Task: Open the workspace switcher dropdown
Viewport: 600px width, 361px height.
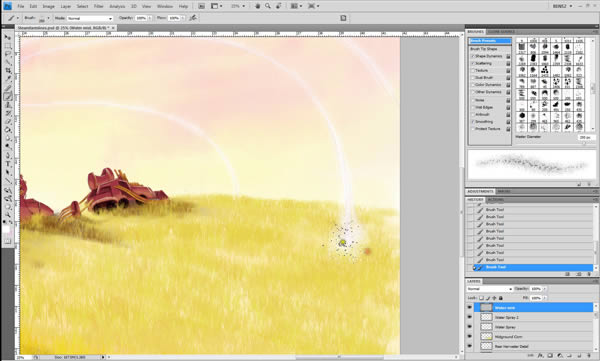Action: (562, 6)
